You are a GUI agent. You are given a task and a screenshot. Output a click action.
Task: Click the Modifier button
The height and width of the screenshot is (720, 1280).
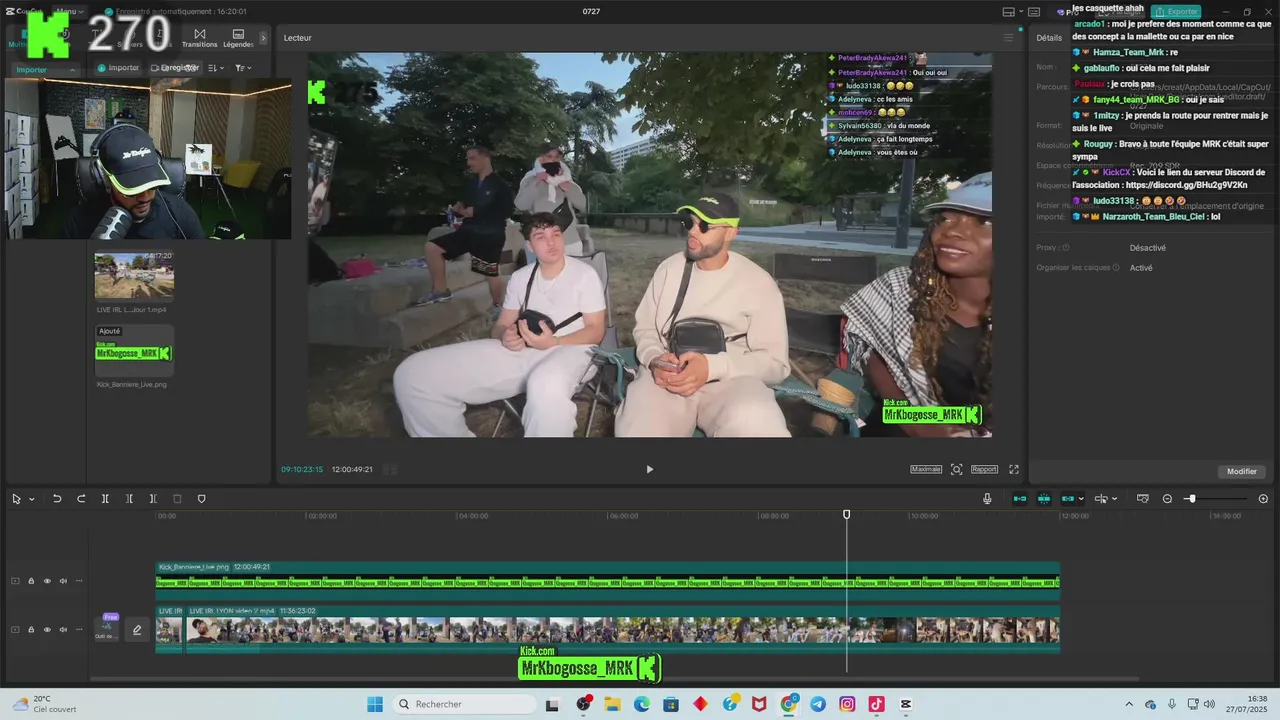coord(1241,471)
